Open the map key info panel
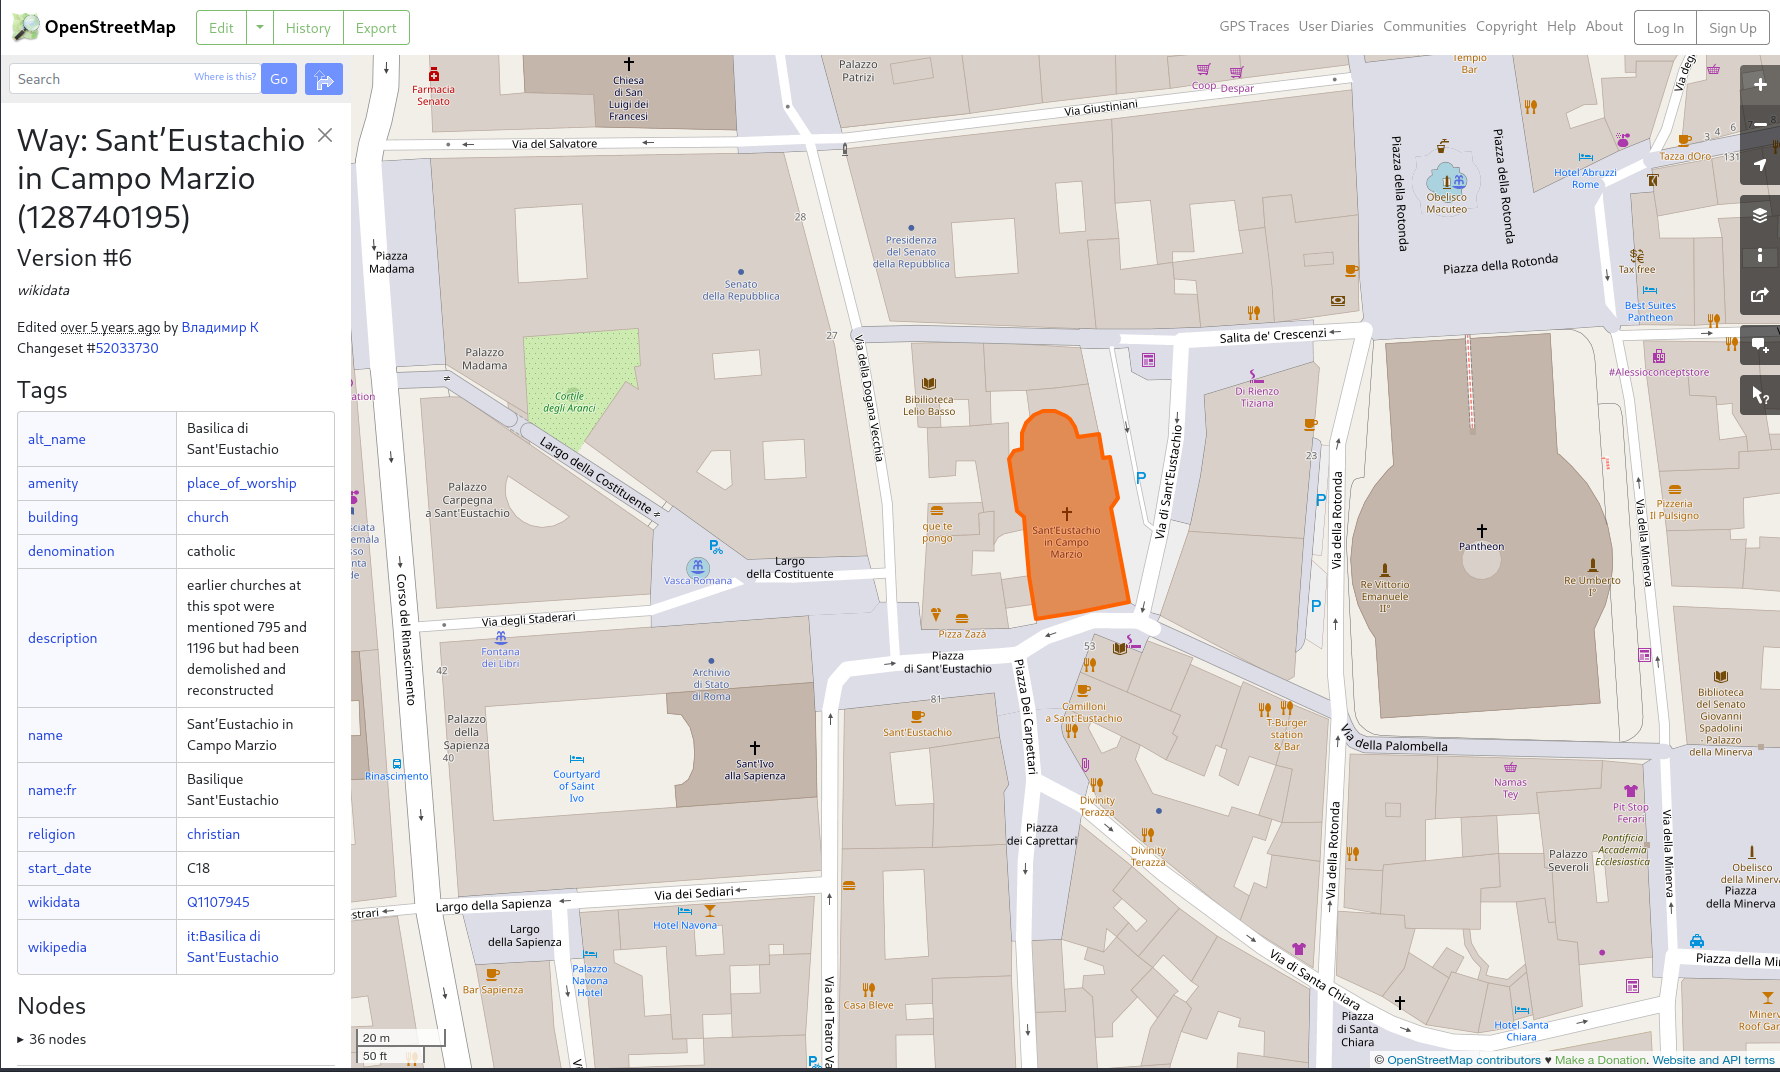Viewport: 1780px width, 1072px height. click(x=1760, y=255)
